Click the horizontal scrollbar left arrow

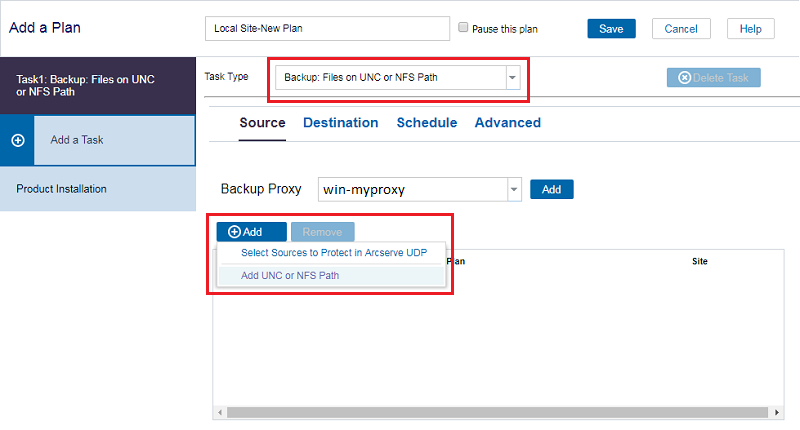tap(220, 412)
